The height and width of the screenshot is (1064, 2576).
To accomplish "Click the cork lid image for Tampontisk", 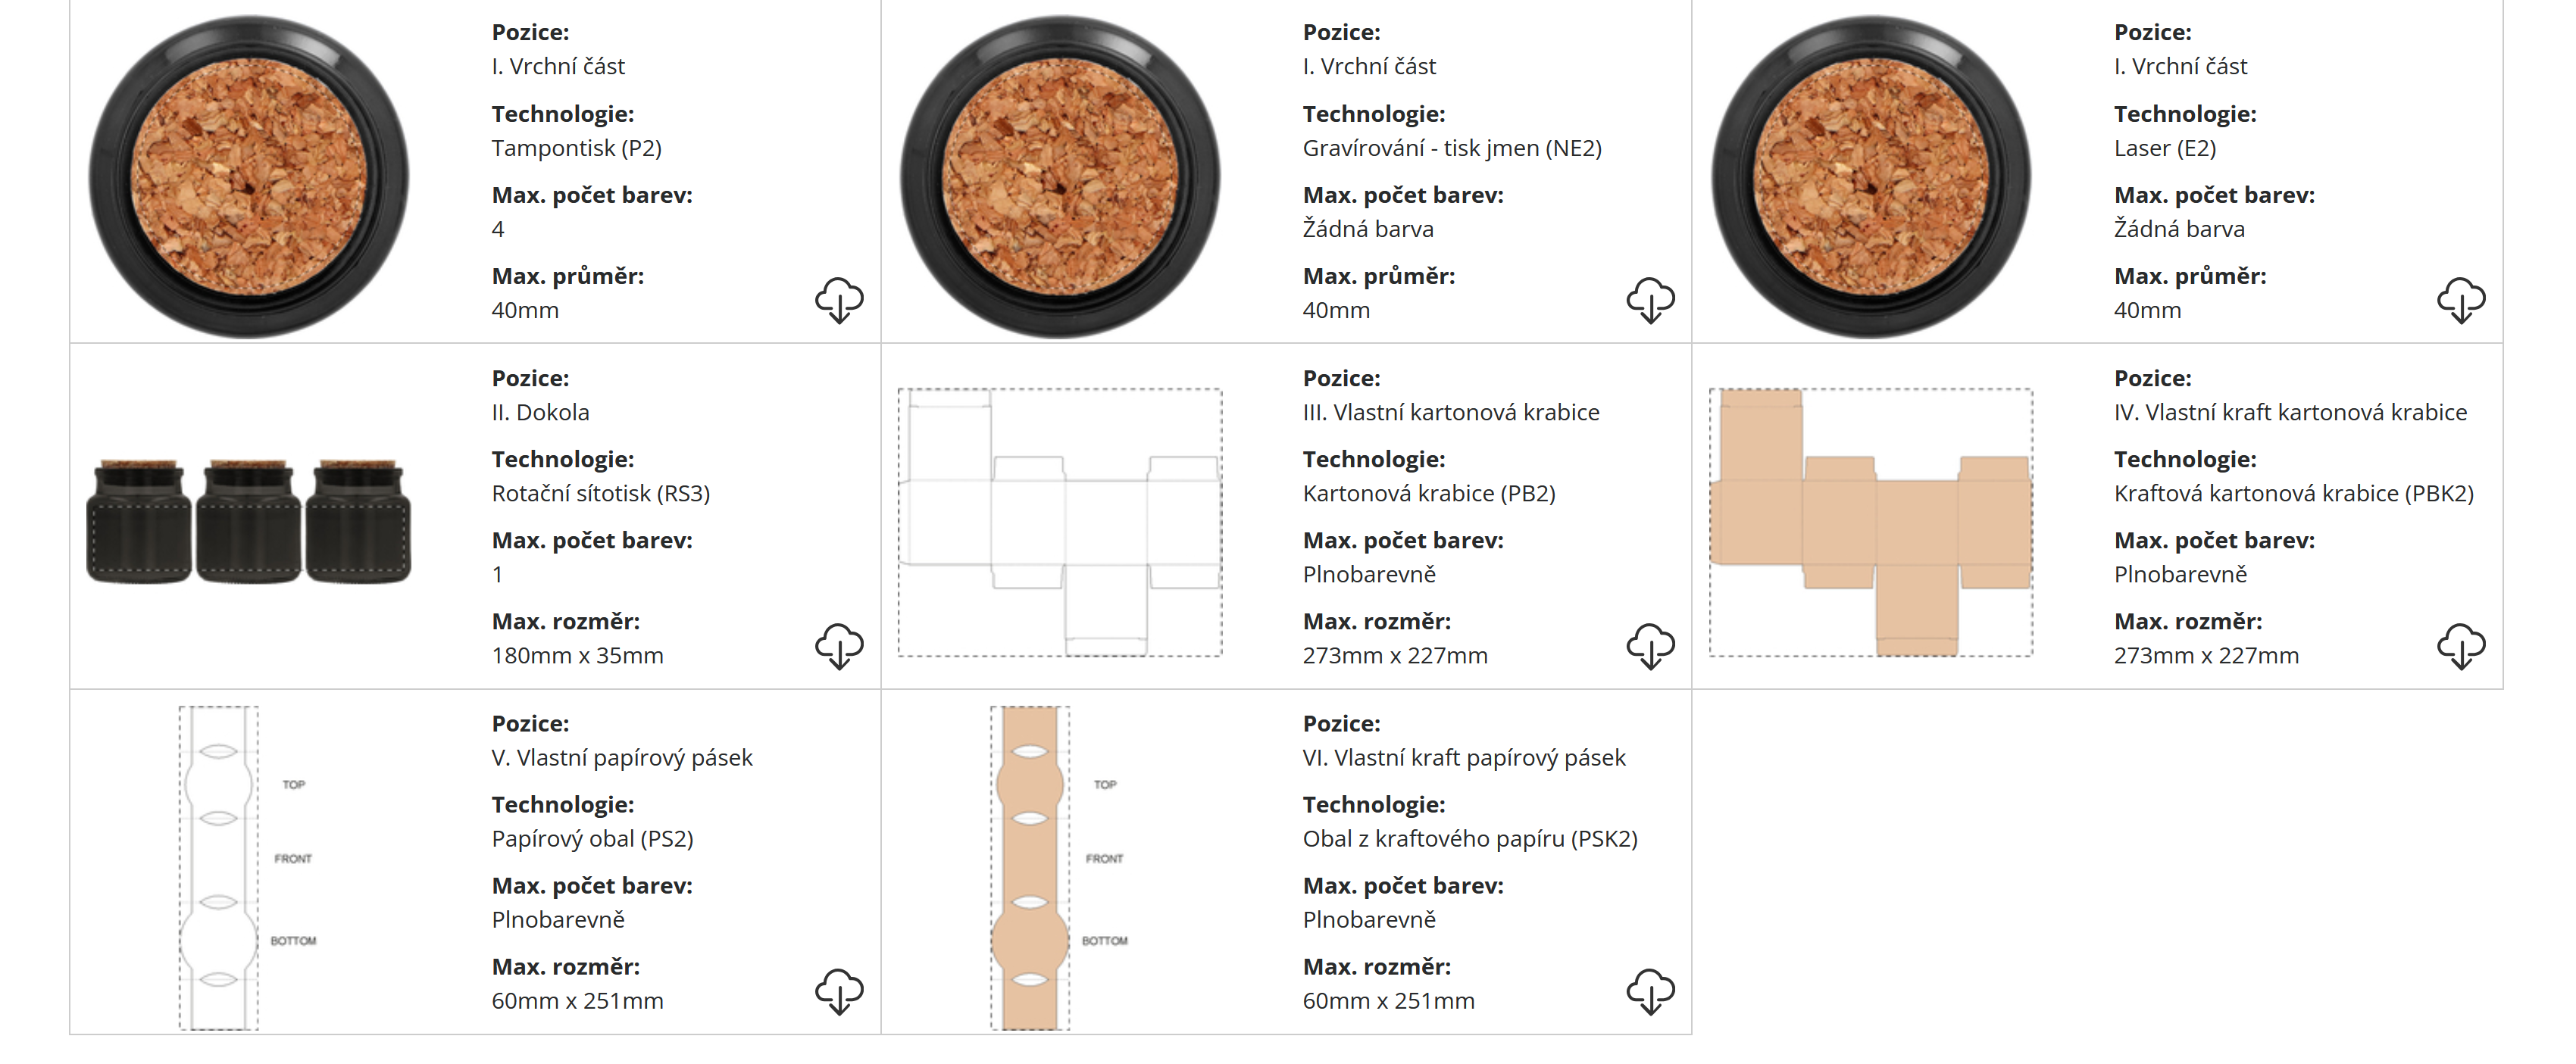I will [249, 177].
